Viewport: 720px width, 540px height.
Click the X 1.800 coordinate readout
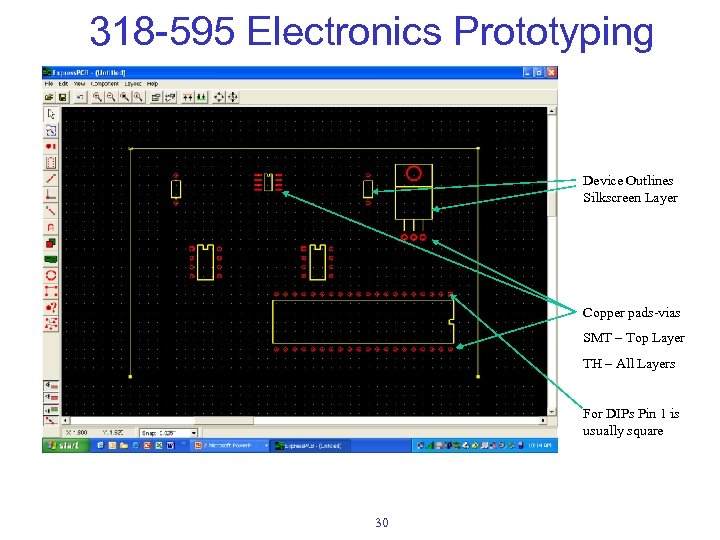pyautogui.click(x=77, y=433)
